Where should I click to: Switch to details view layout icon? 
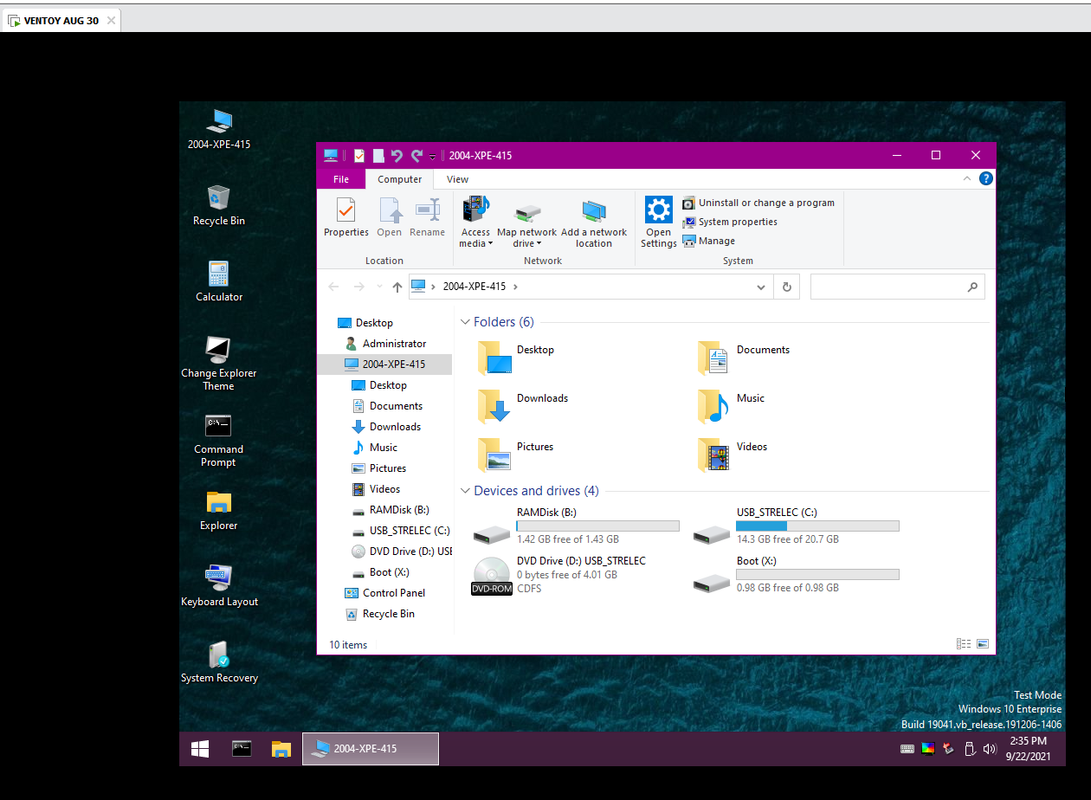tap(964, 644)
